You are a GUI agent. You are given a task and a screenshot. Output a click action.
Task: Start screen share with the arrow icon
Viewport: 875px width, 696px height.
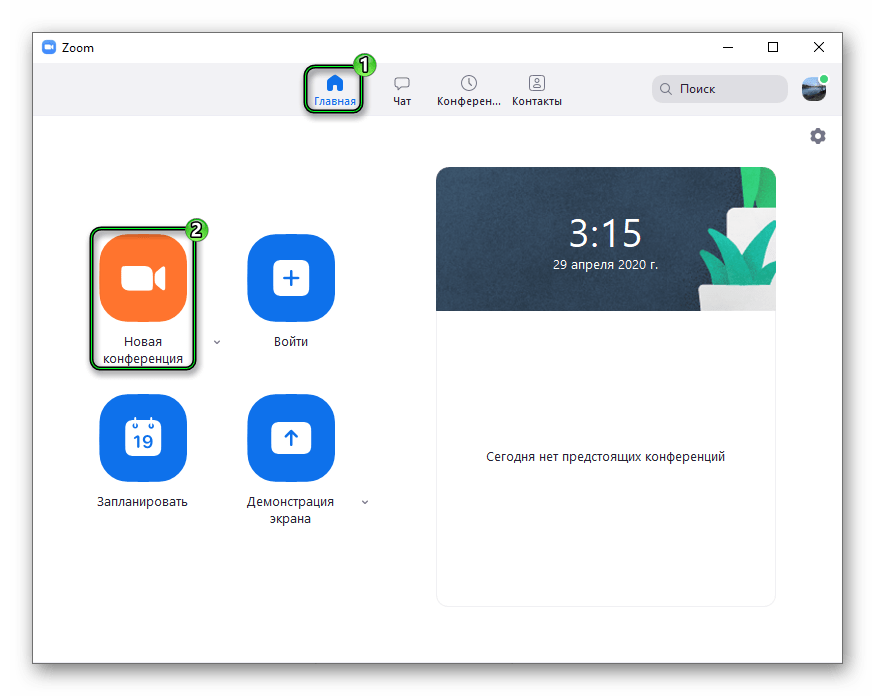[x=291, y=438]
